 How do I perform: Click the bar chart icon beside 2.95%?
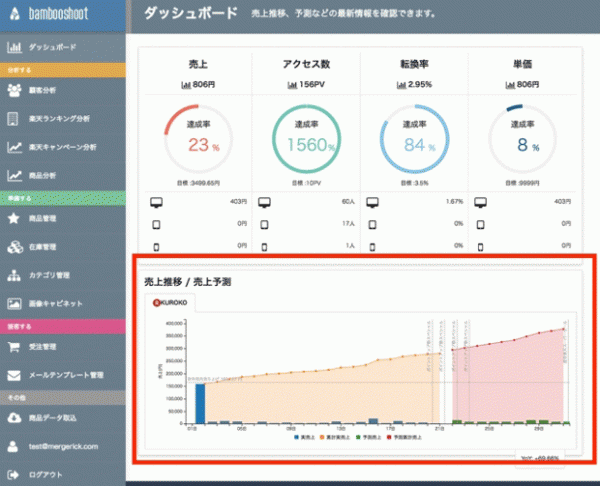pyautogui.click(x=401, y=85)
